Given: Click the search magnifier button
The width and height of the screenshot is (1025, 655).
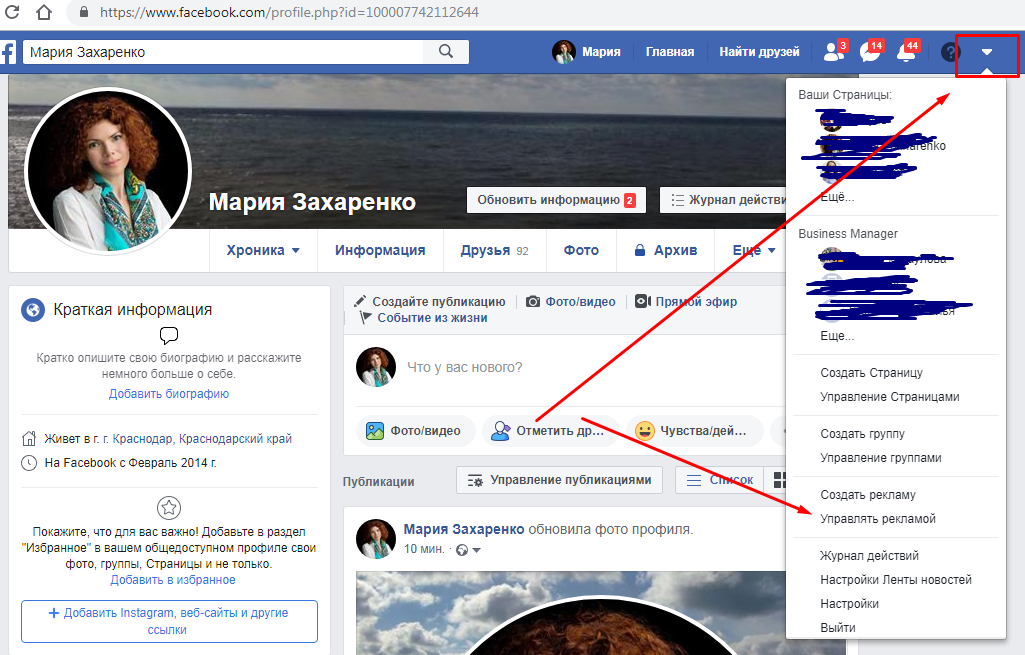Looking at the screenshot, I should click(x=446, y=52).
